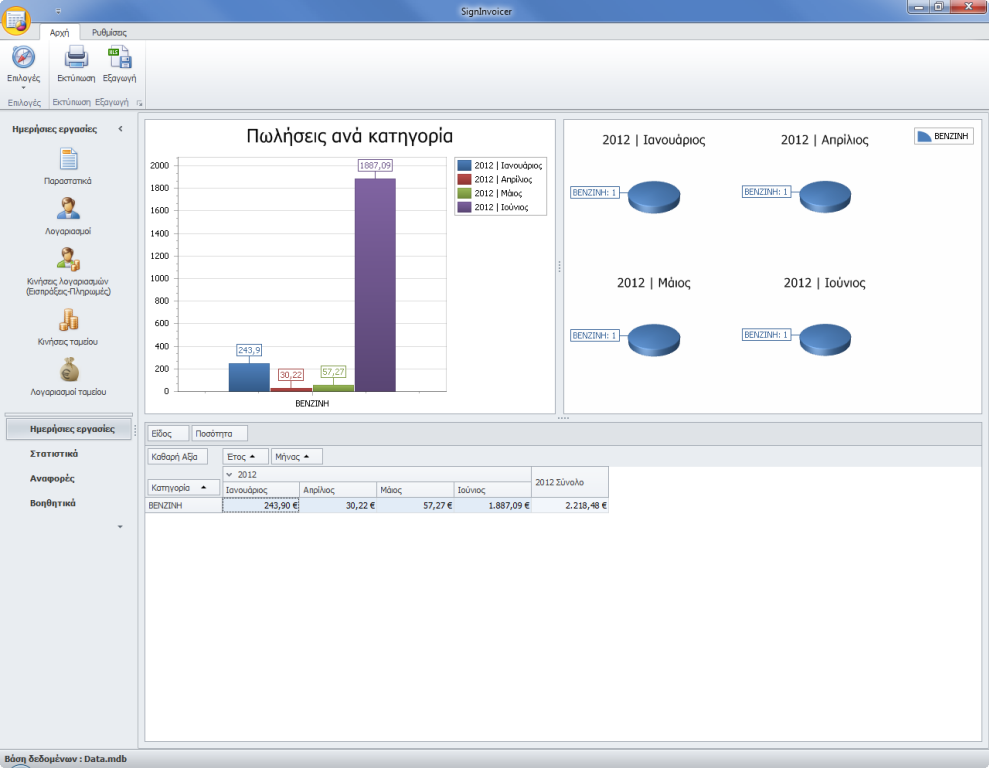This screenshot has height=768, width=989.
Task: Select Αναφορές navigation group
Action: [x=52, y=478]
